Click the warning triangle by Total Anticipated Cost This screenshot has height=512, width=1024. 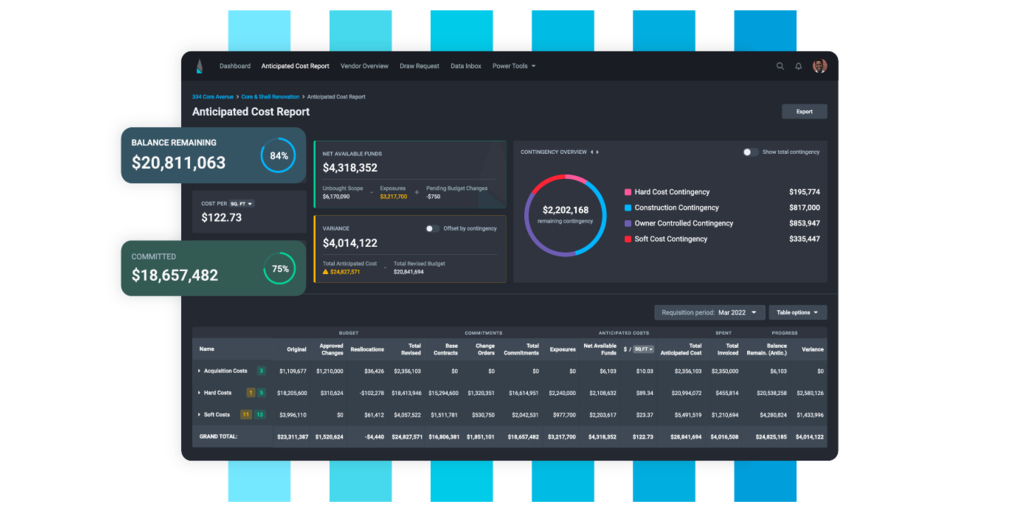click(x=326, y=271)
